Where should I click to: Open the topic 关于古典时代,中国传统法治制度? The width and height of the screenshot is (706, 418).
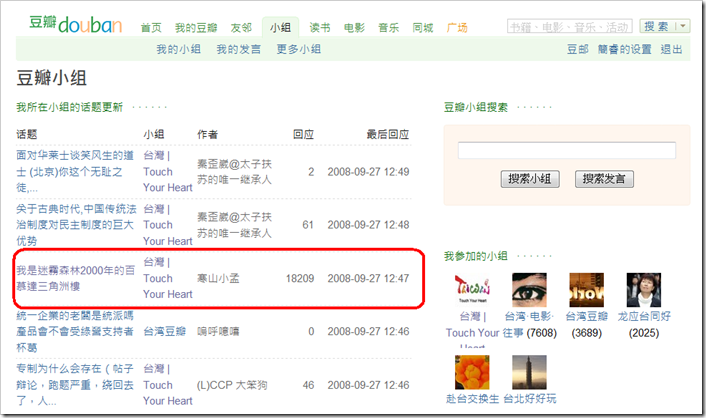tap(76, 224)
